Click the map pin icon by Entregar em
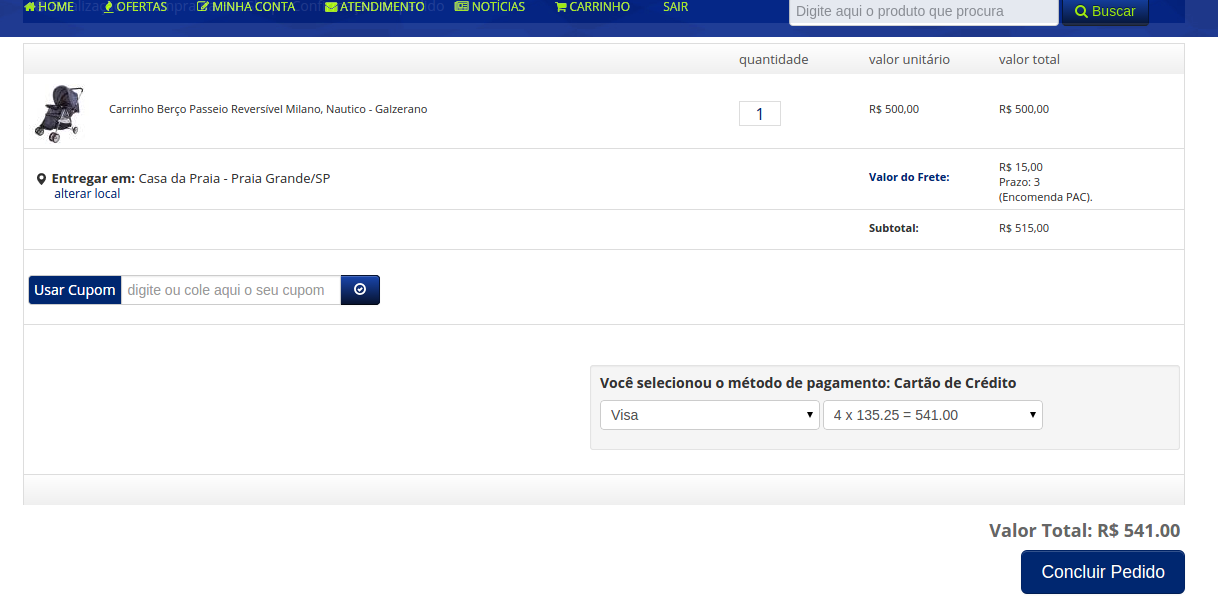Image resolution: width=1218 pixels, height=604 pixels. click(x=41, y=179)
